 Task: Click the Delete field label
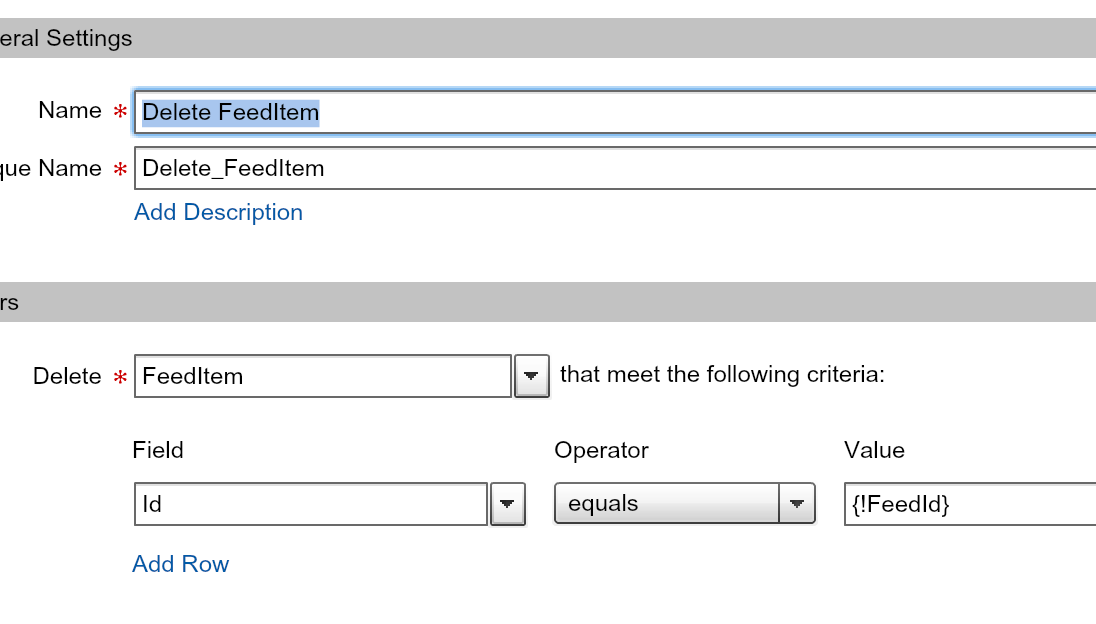[67, 376]
